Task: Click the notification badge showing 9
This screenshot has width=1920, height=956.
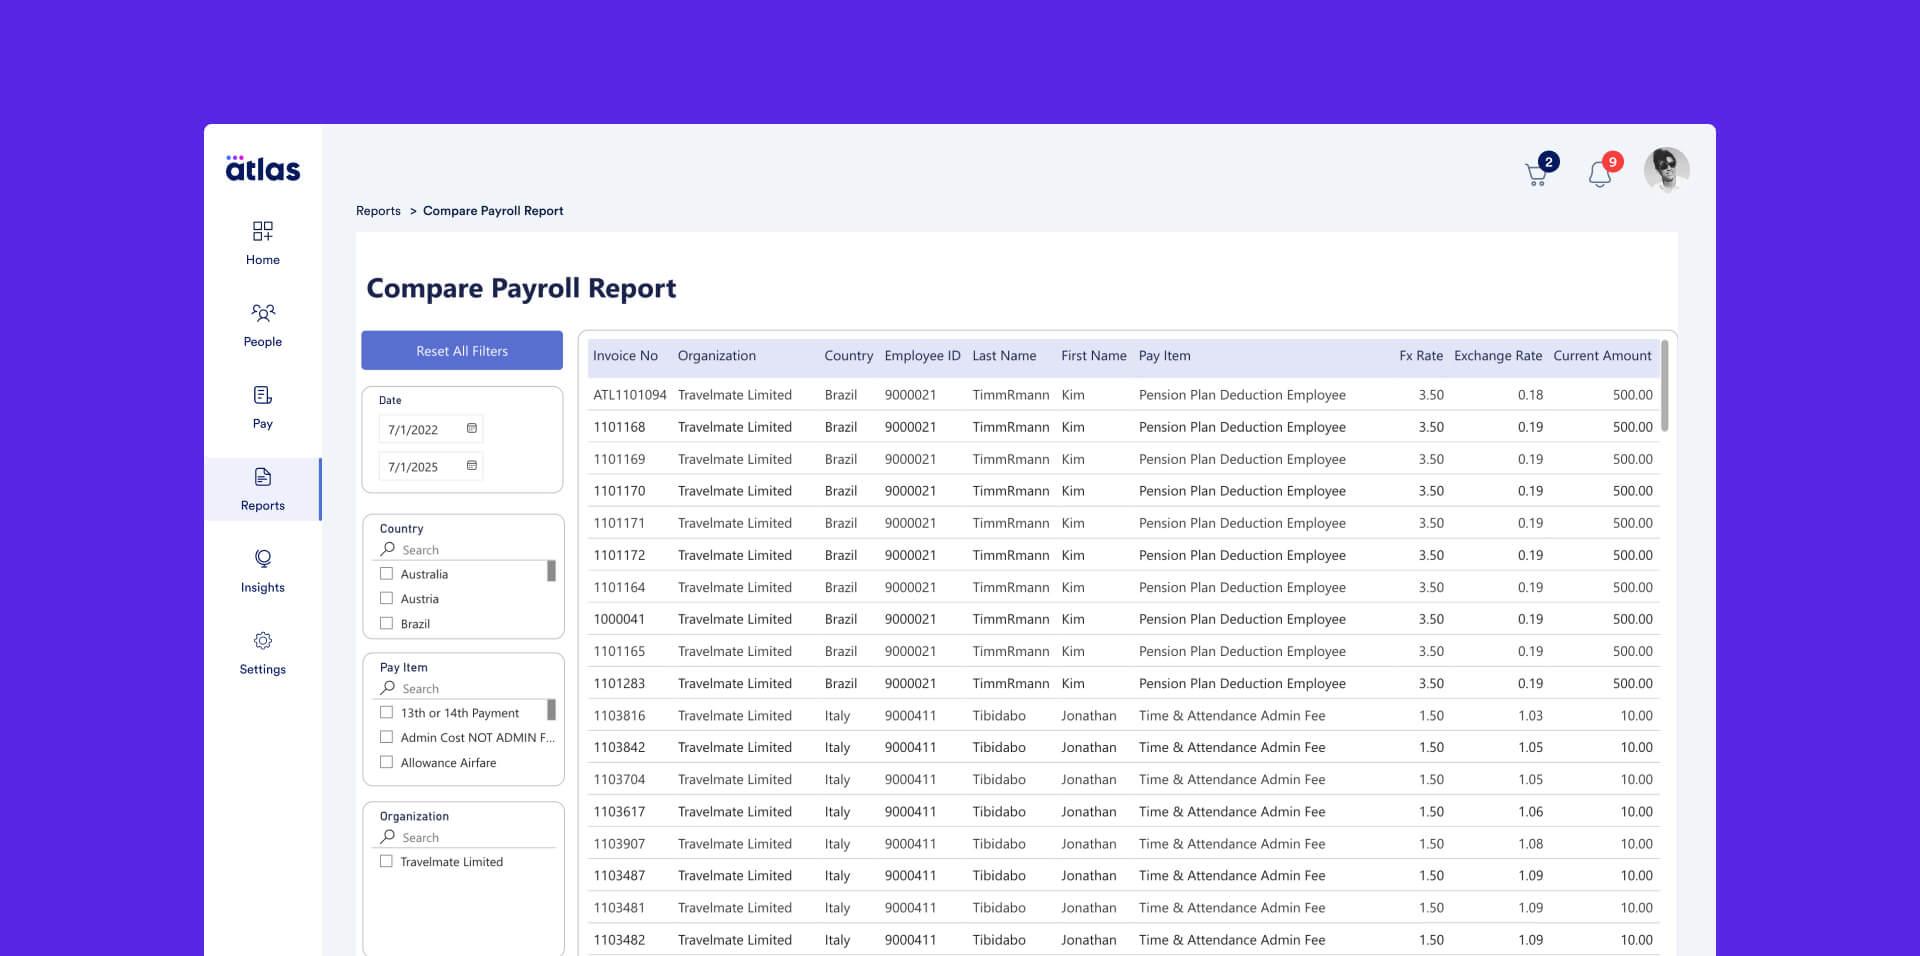Action: (1612, 162)
